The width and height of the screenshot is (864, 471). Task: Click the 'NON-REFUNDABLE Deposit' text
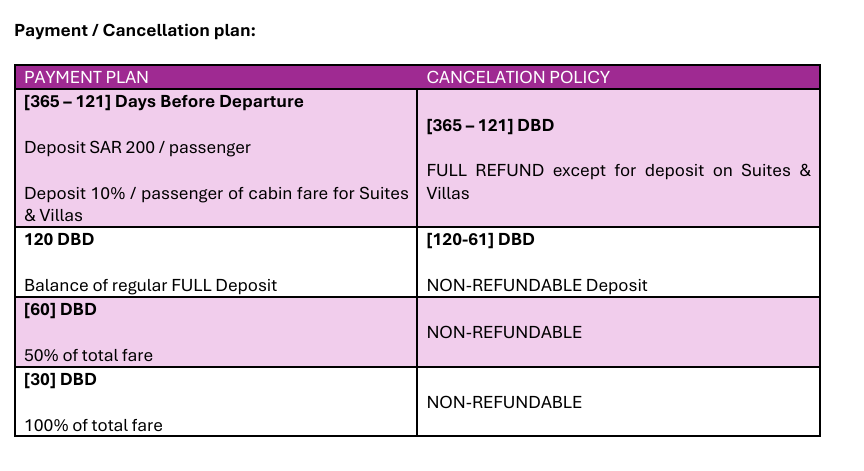point(537,285)
